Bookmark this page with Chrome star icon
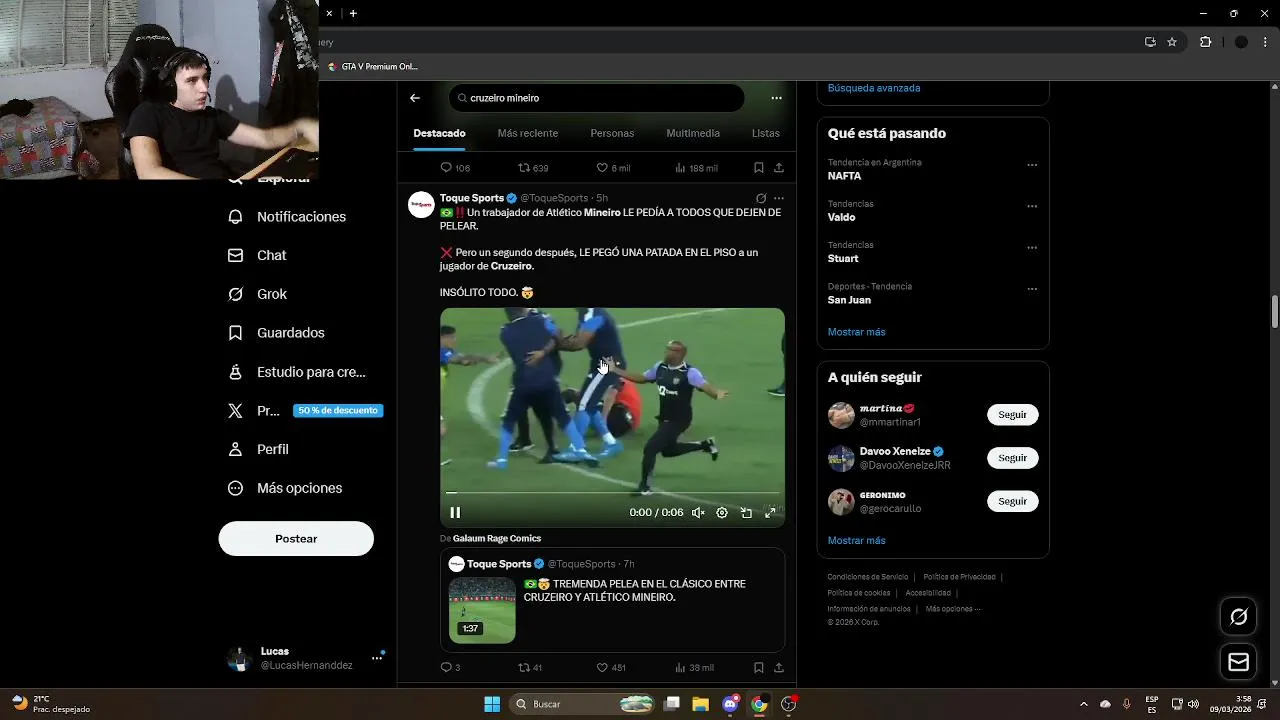The image size is (1280, 720). click(x=1172, y=42)
